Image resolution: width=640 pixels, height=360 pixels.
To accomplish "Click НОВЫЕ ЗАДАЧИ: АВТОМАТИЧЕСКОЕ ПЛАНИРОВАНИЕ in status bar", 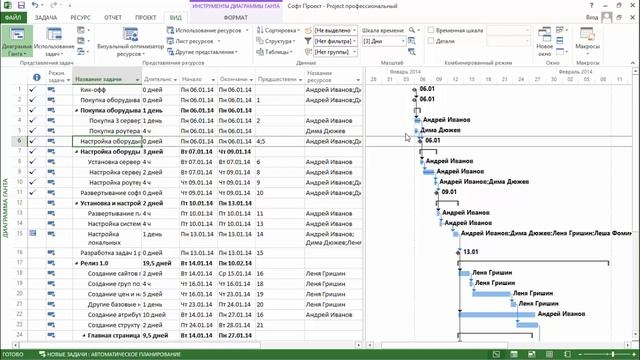I will 110,354.
